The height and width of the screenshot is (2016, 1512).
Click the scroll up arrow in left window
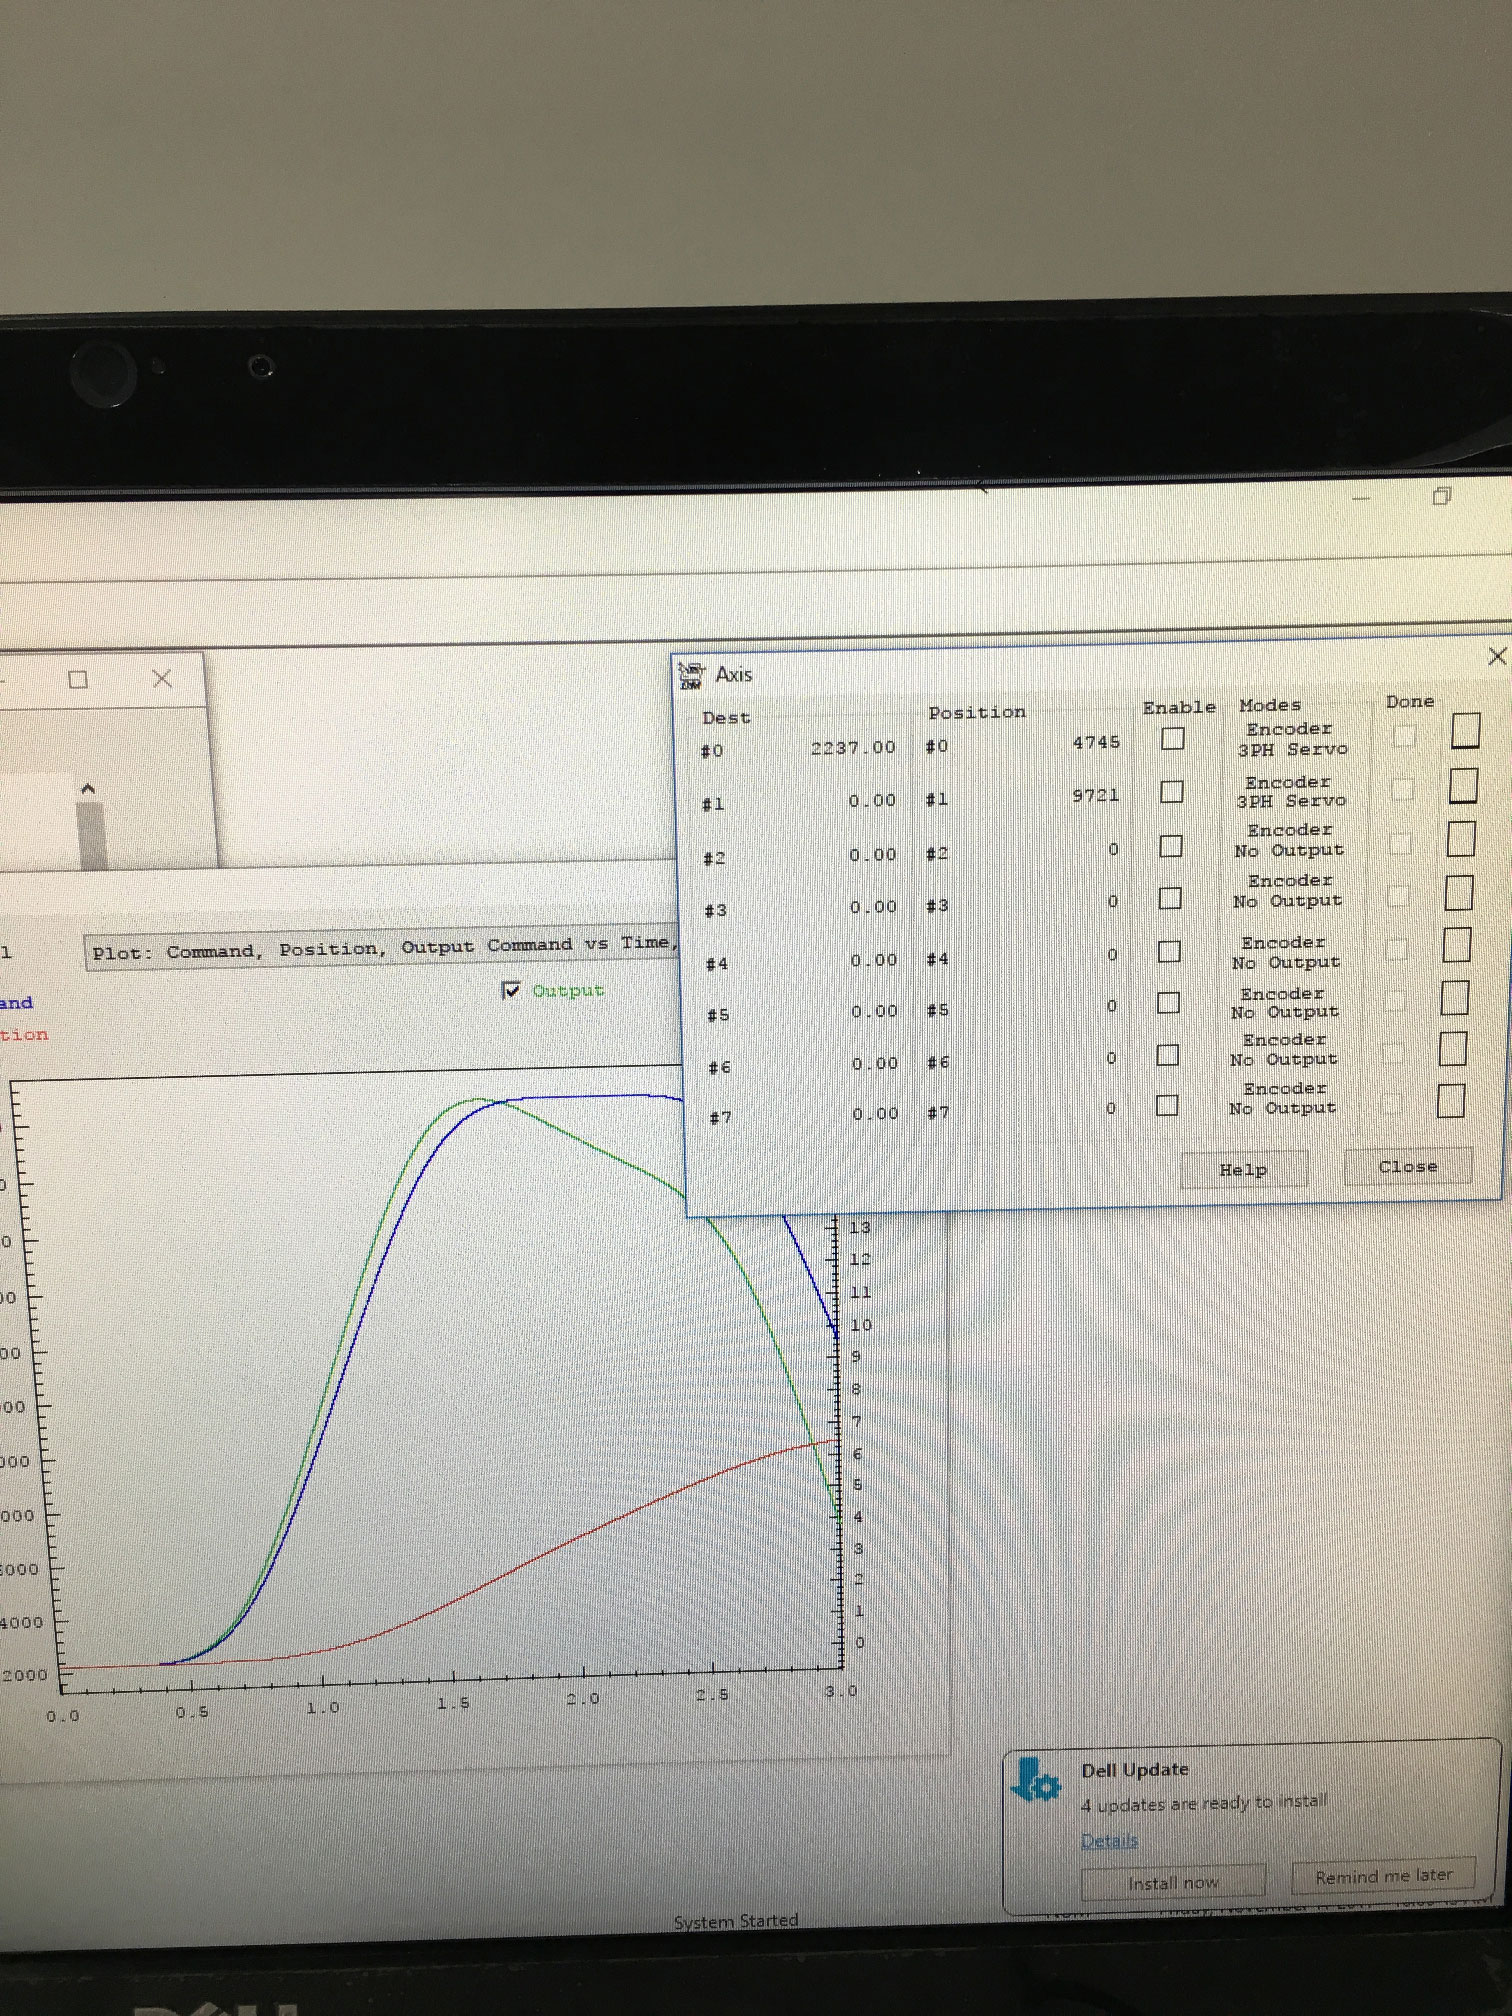click(88, 790)
